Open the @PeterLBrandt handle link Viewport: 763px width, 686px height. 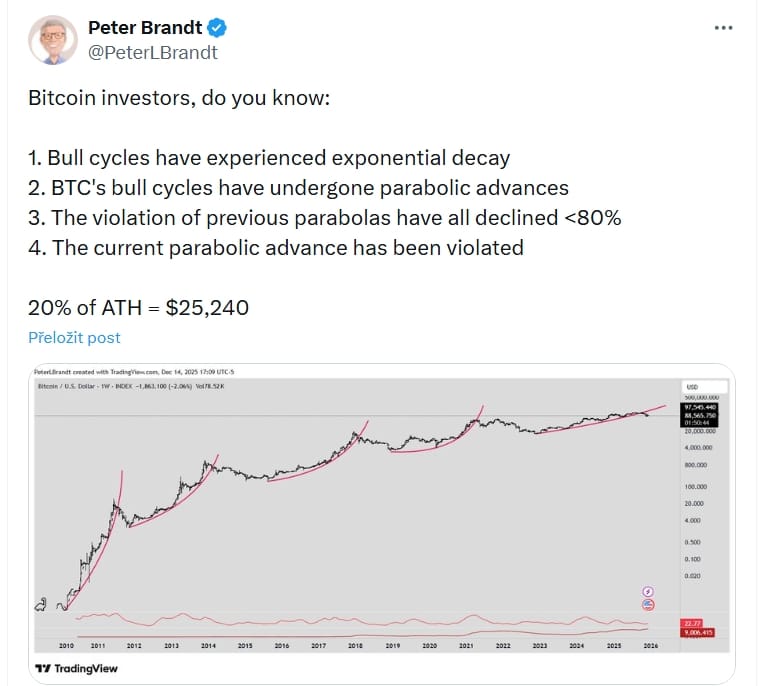(x=152, y=51)
